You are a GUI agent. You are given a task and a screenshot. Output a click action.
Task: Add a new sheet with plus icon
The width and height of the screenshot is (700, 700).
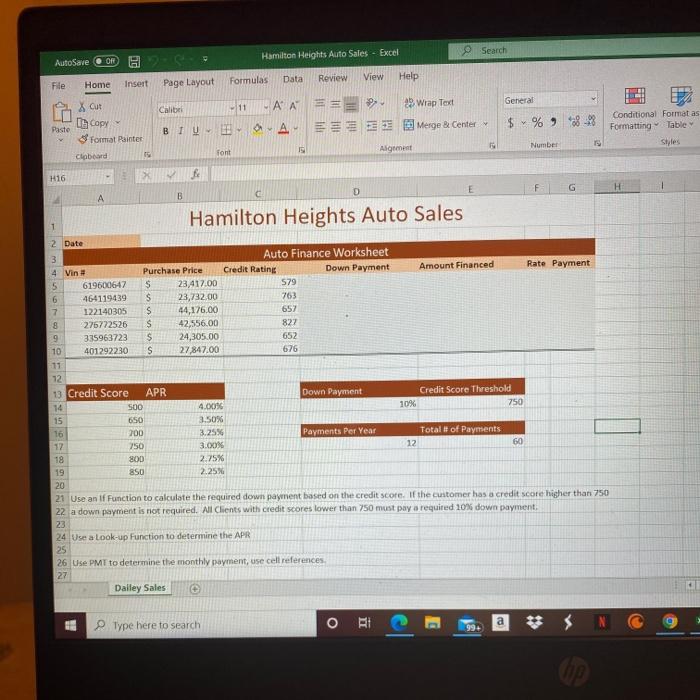(195, 589)
